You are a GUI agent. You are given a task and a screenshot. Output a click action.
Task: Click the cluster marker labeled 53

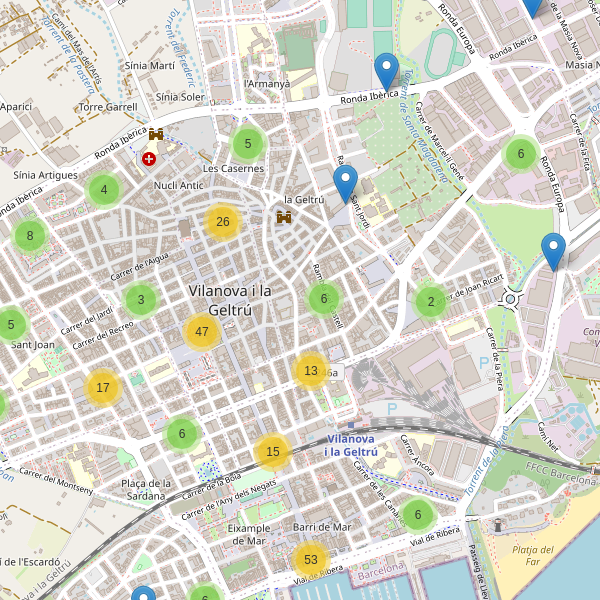[x=311, y=560]
